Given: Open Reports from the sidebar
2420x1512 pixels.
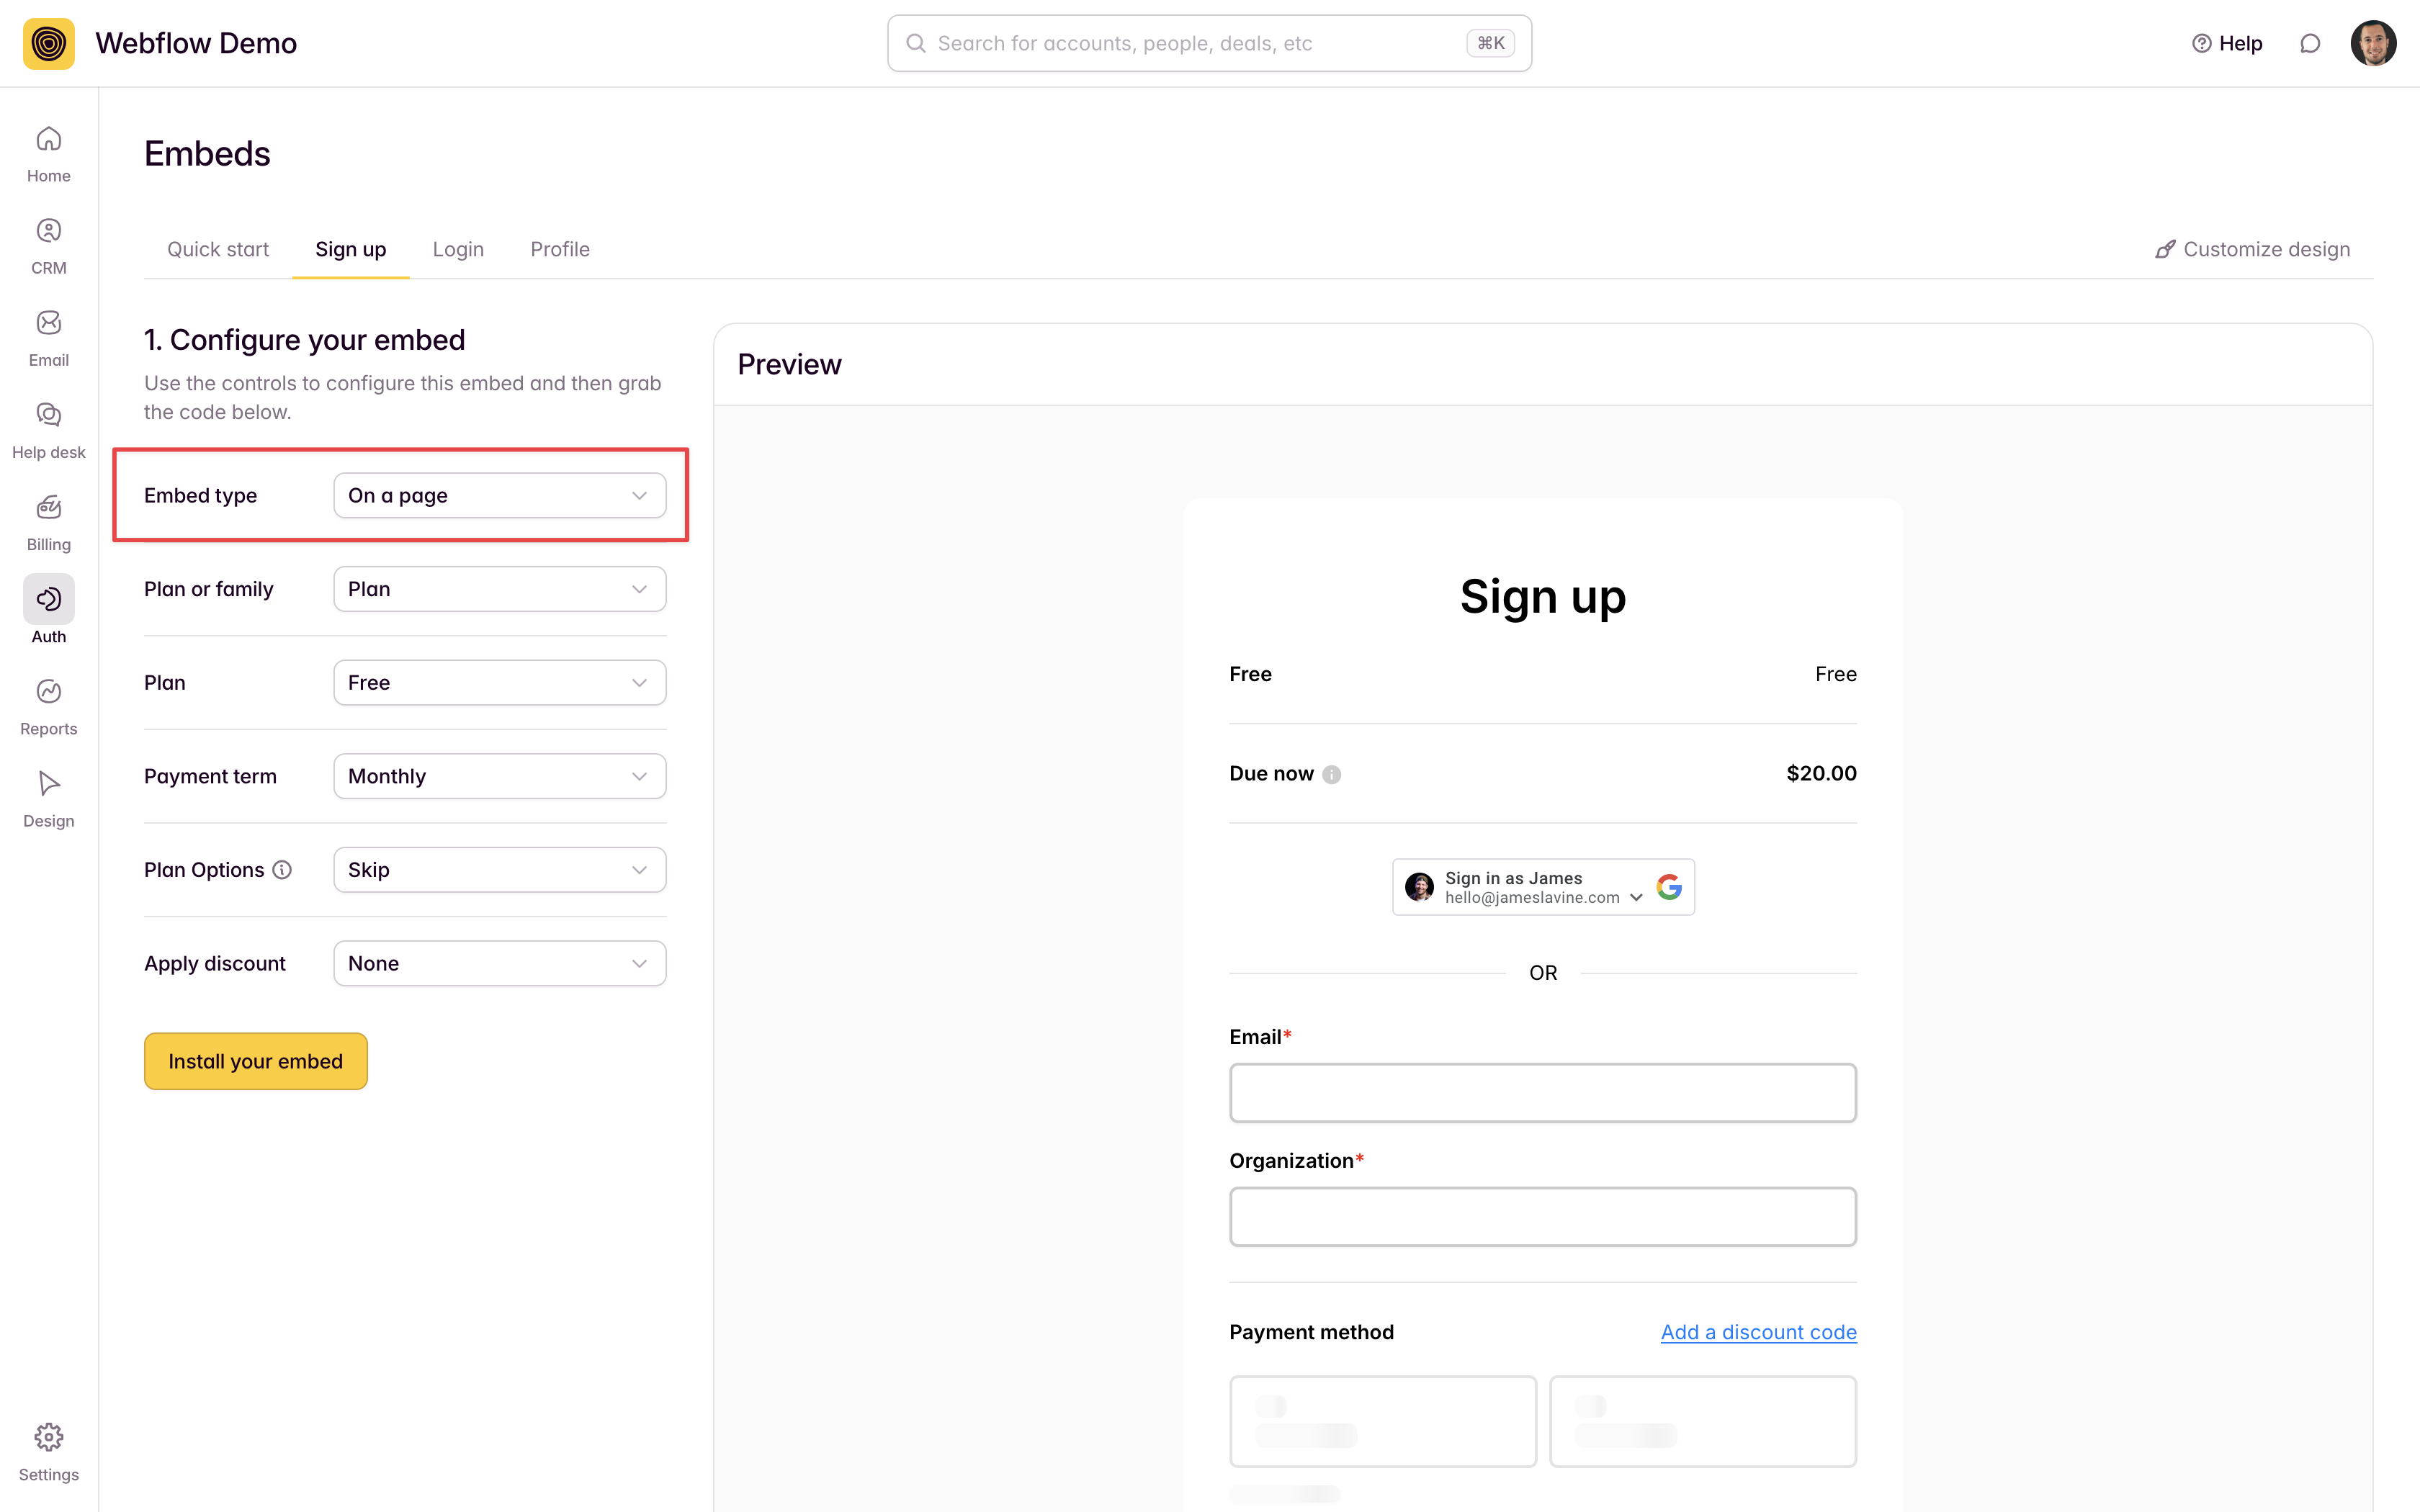Looking at the screenshot, I should (x=48, y=707).
